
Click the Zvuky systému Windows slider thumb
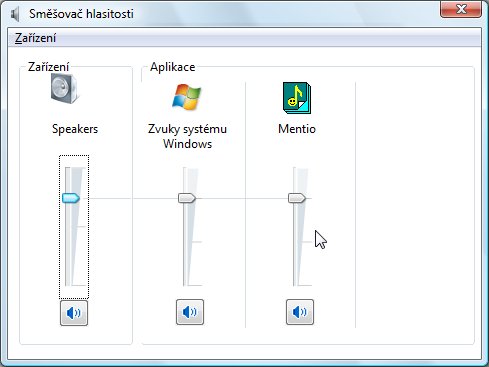tap(187, 198)
